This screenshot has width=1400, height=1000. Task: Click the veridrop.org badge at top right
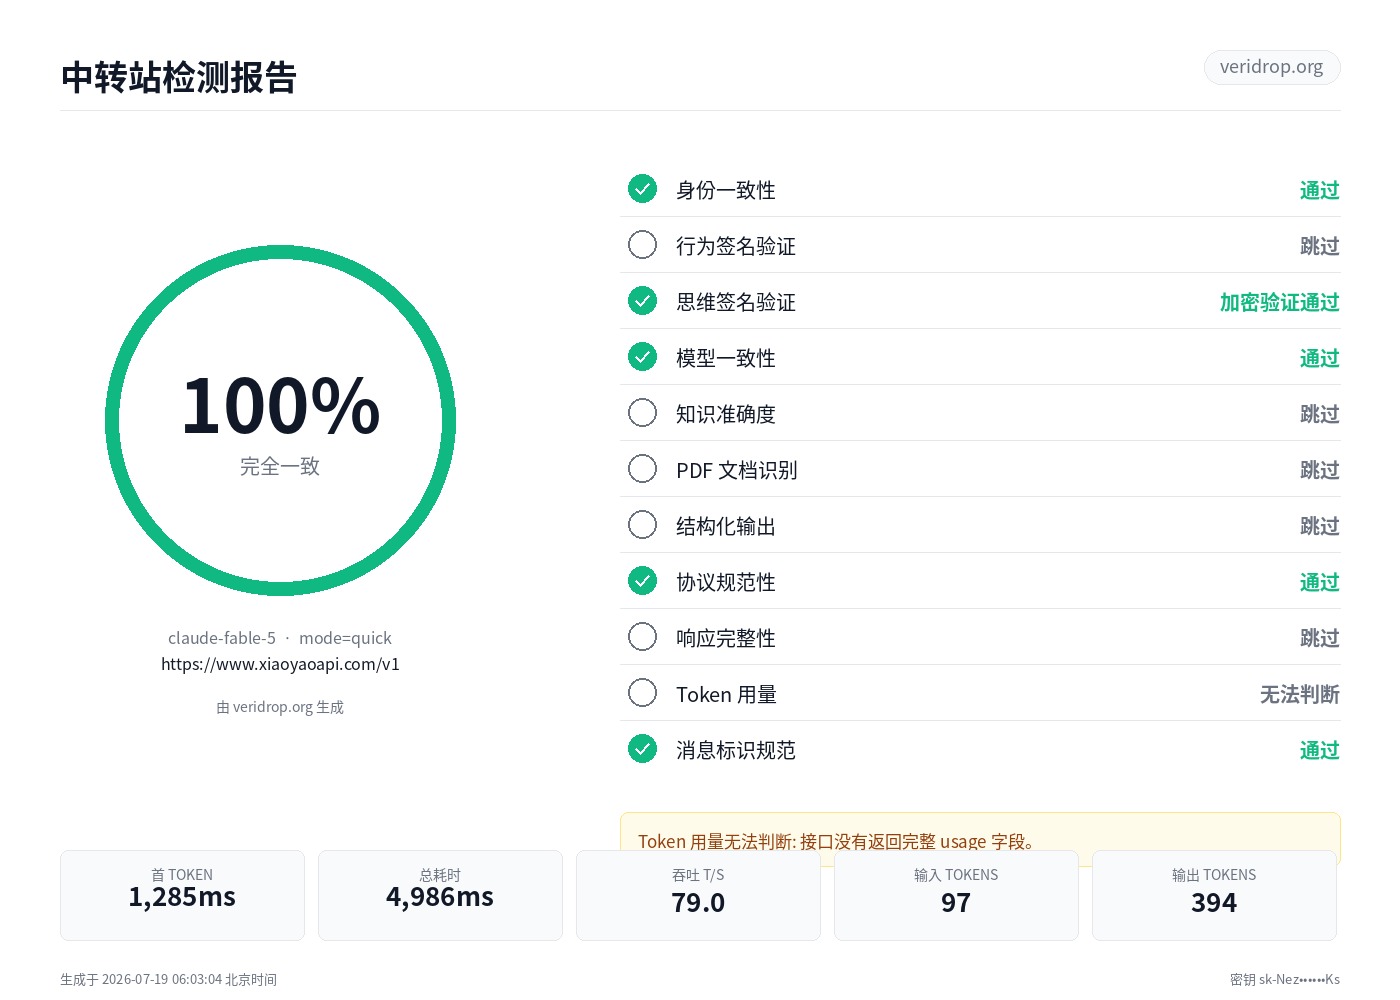(x=1271, y=67)
